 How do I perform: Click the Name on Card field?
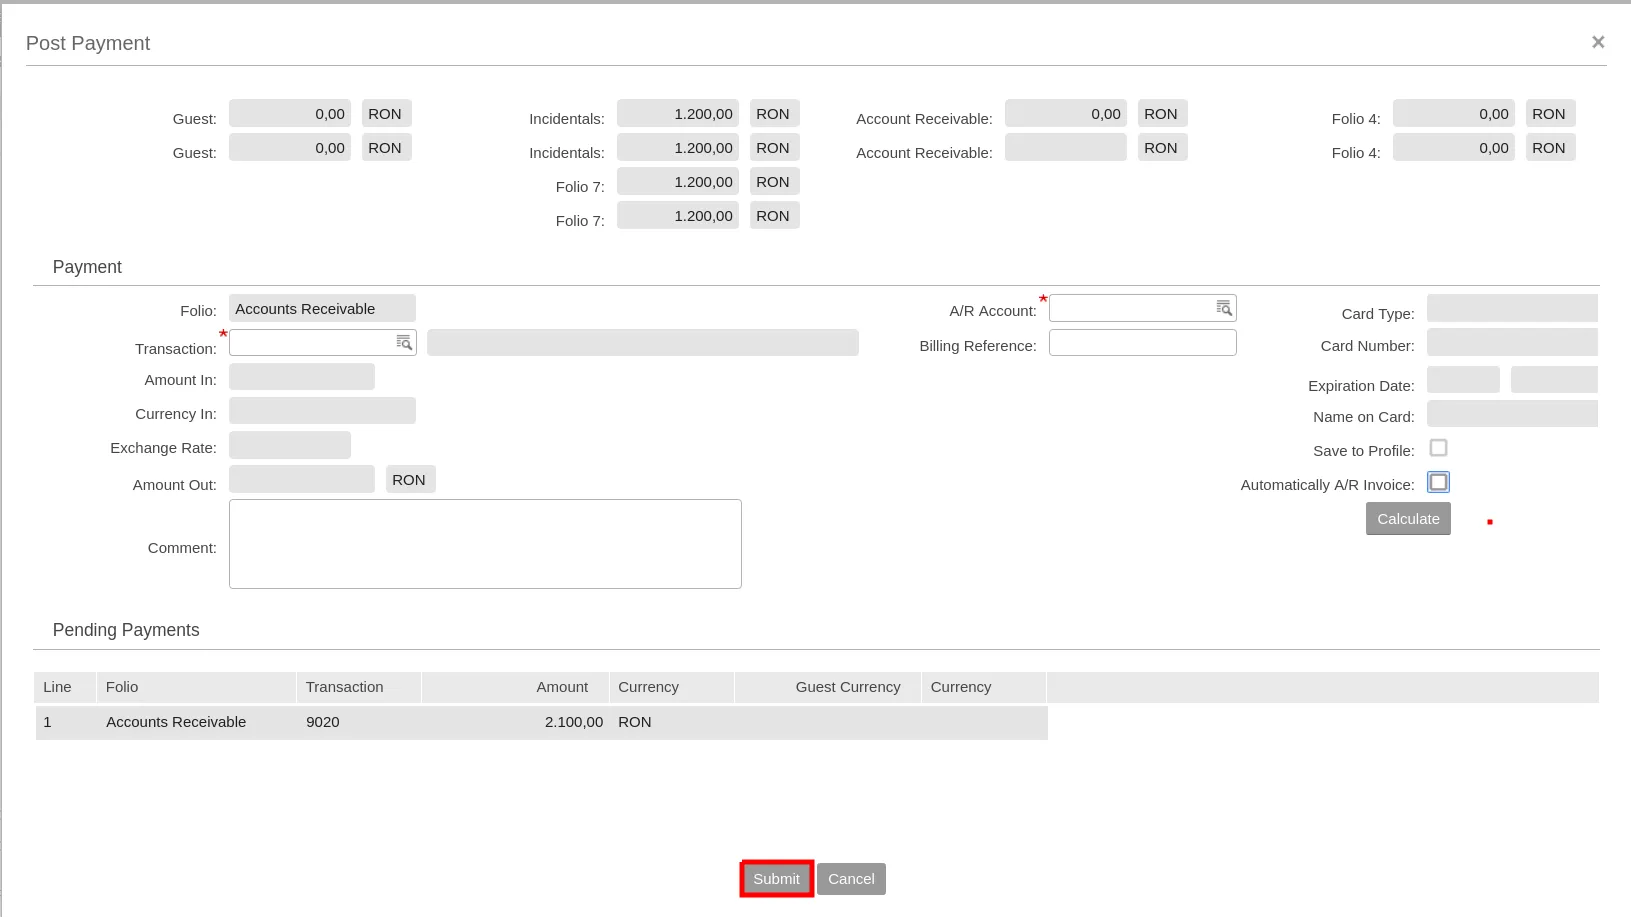coord(1512,414)
